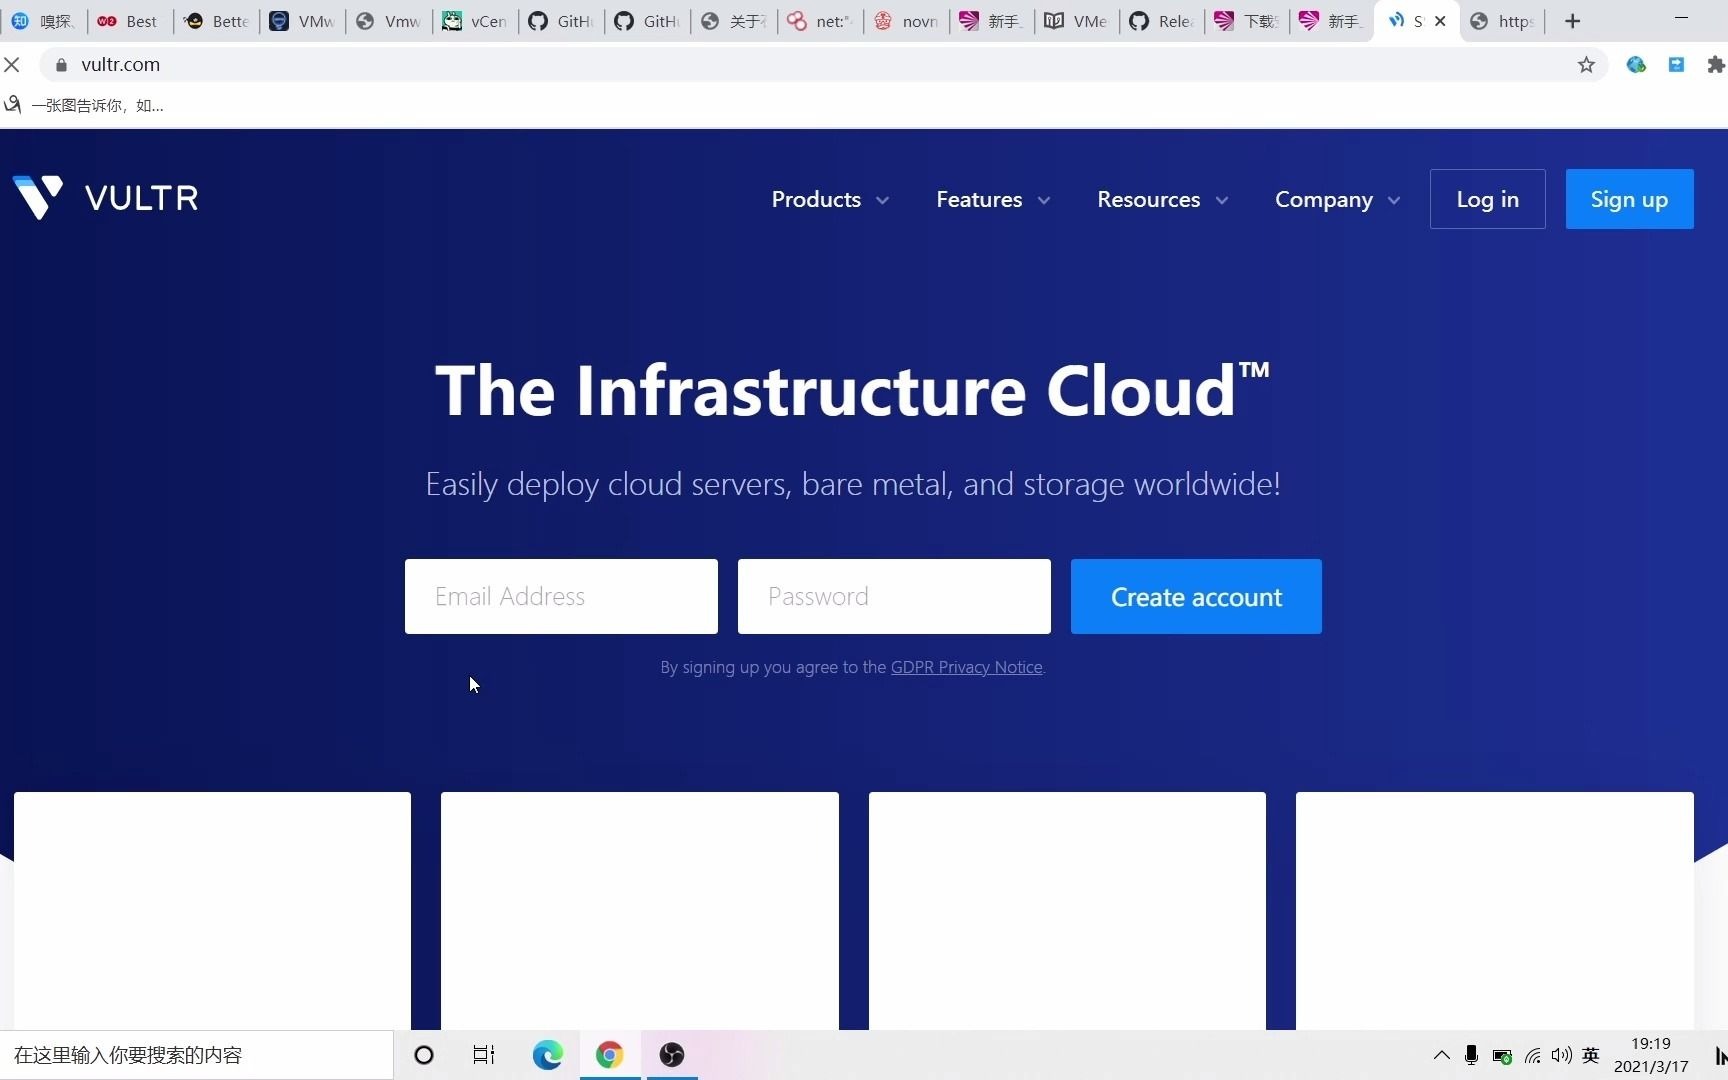The height and width of the screenshot is (1080, 1728).
Task: Close the active Vultr tab
Action: click(x=1440, y=21)
